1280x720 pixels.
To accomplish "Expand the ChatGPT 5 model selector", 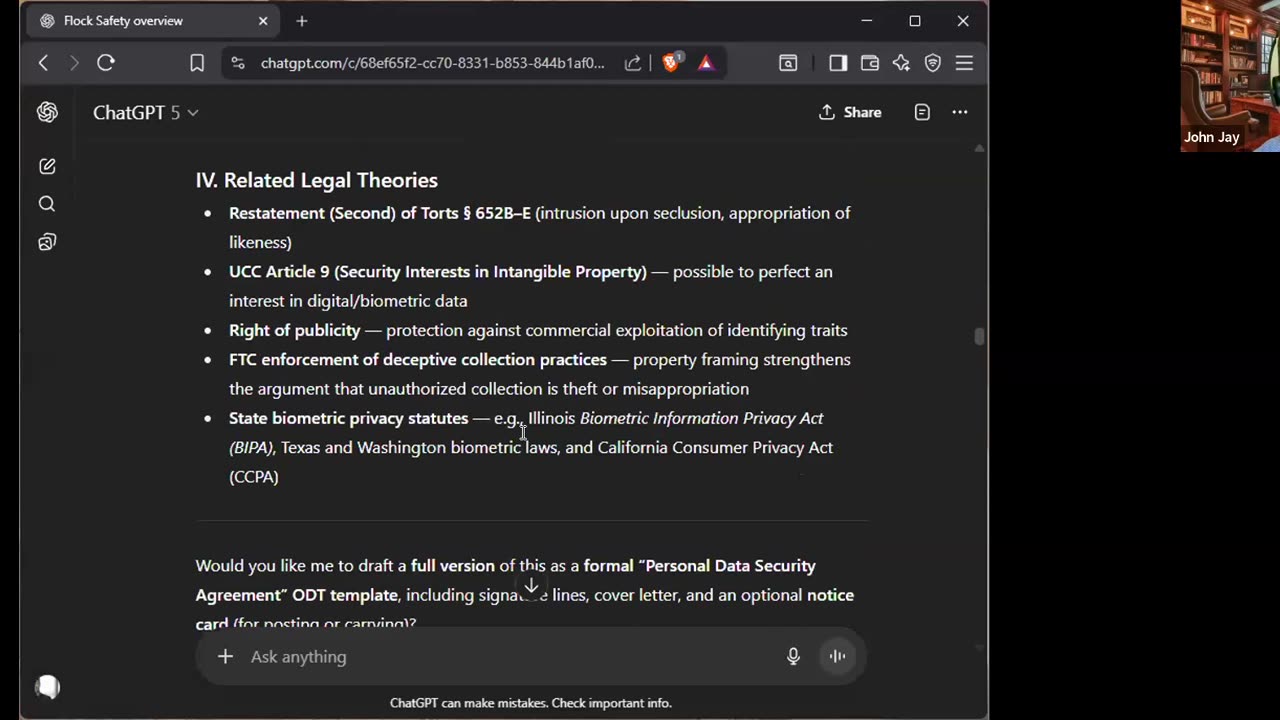I will tap(145, 112).
